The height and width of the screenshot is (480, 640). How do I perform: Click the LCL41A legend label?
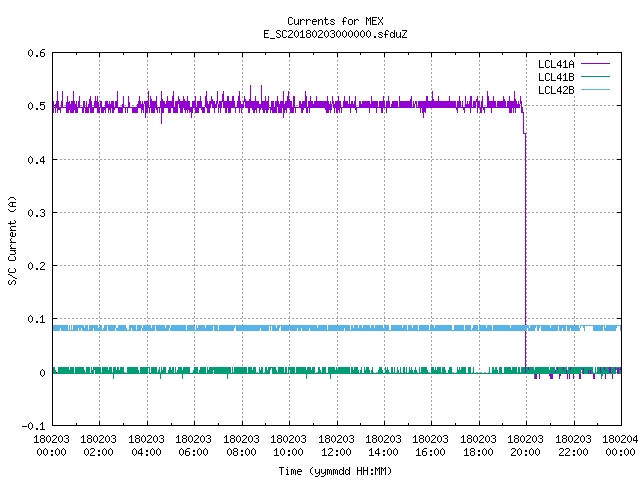click(556, 64)
